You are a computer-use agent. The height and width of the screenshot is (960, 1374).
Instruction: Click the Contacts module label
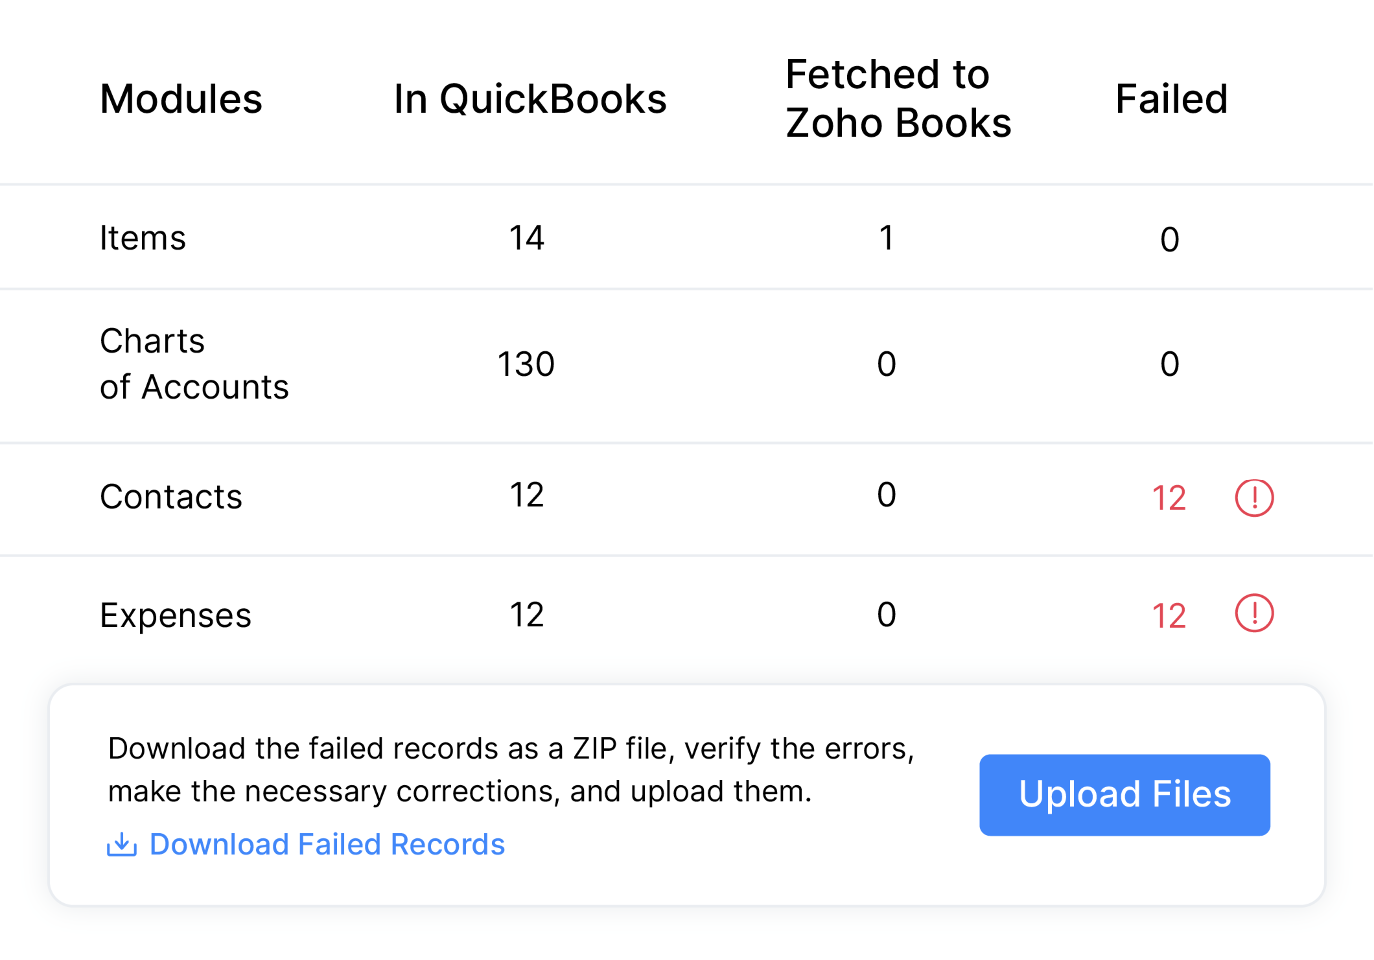point(171,497)
